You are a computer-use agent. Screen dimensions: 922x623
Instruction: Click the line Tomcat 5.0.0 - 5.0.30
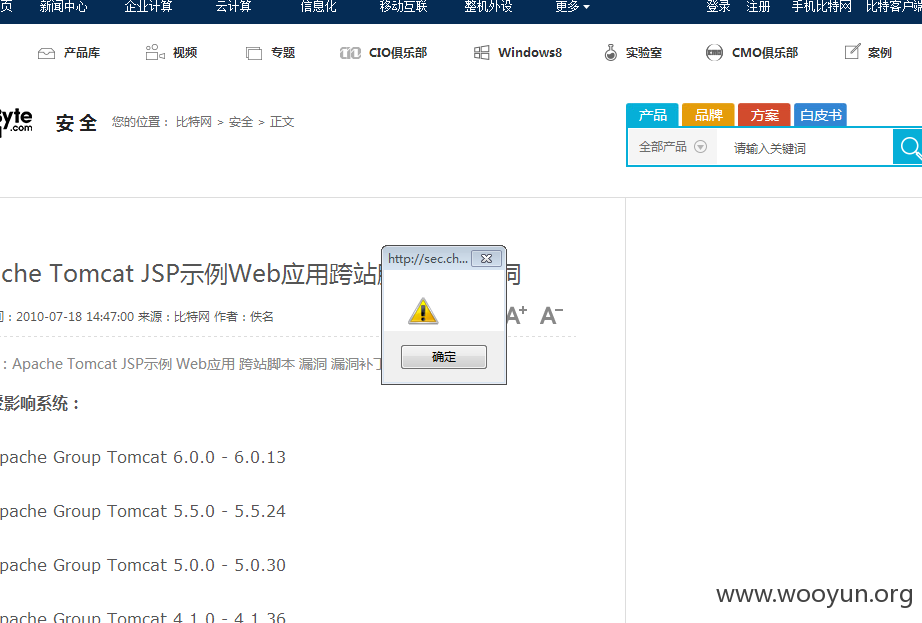[196, 565]
